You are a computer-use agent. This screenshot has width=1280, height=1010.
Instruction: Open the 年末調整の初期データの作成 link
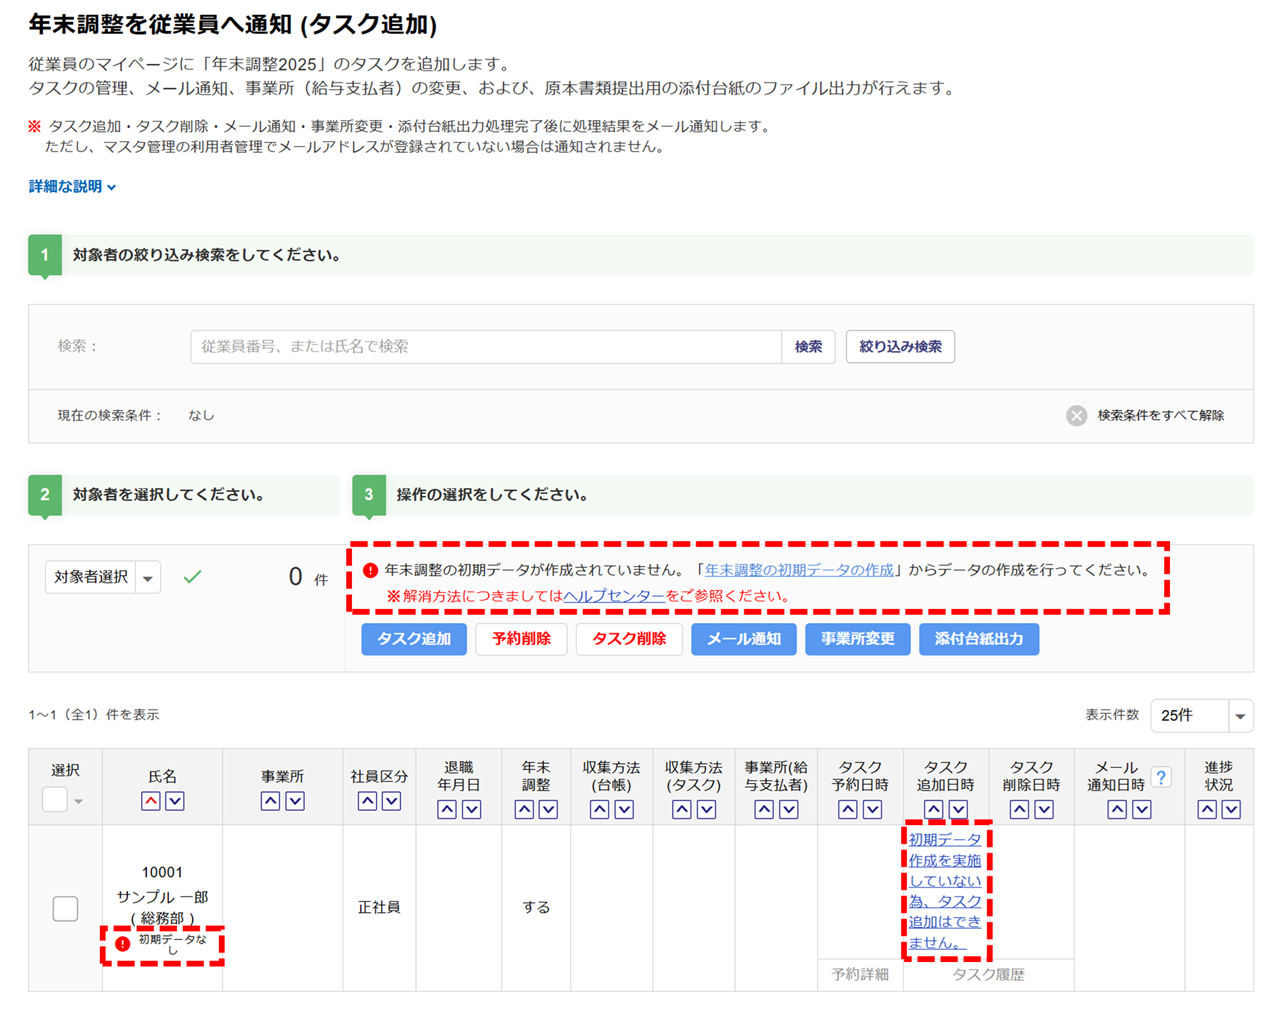799,570
